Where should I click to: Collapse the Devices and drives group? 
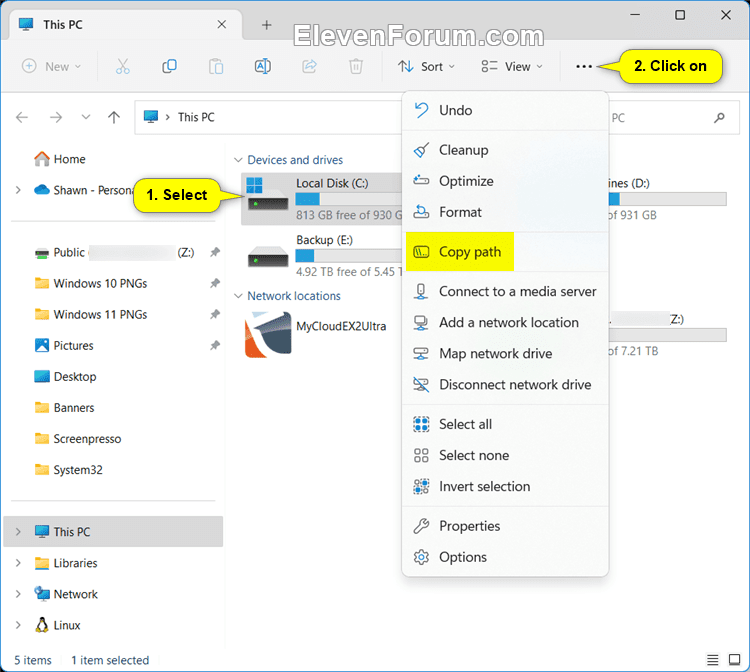[x=238, y=160]
